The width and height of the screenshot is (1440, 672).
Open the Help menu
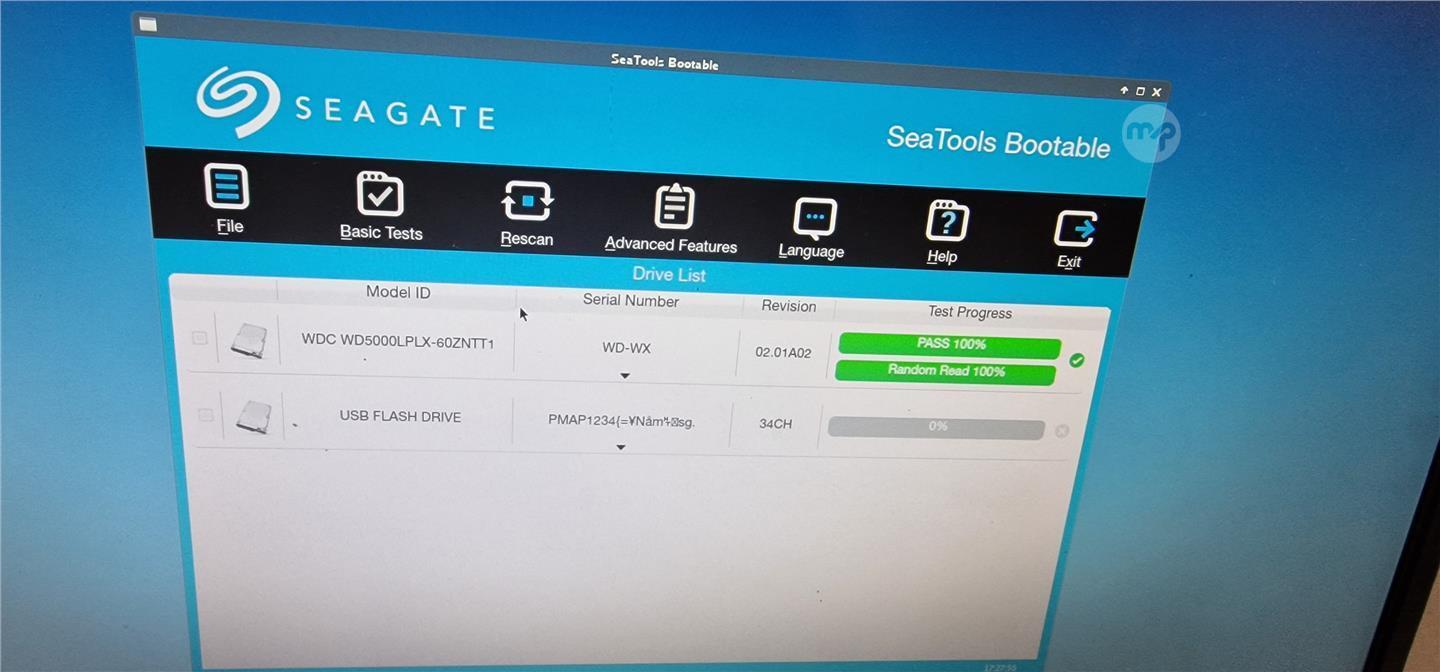[944, 233]
